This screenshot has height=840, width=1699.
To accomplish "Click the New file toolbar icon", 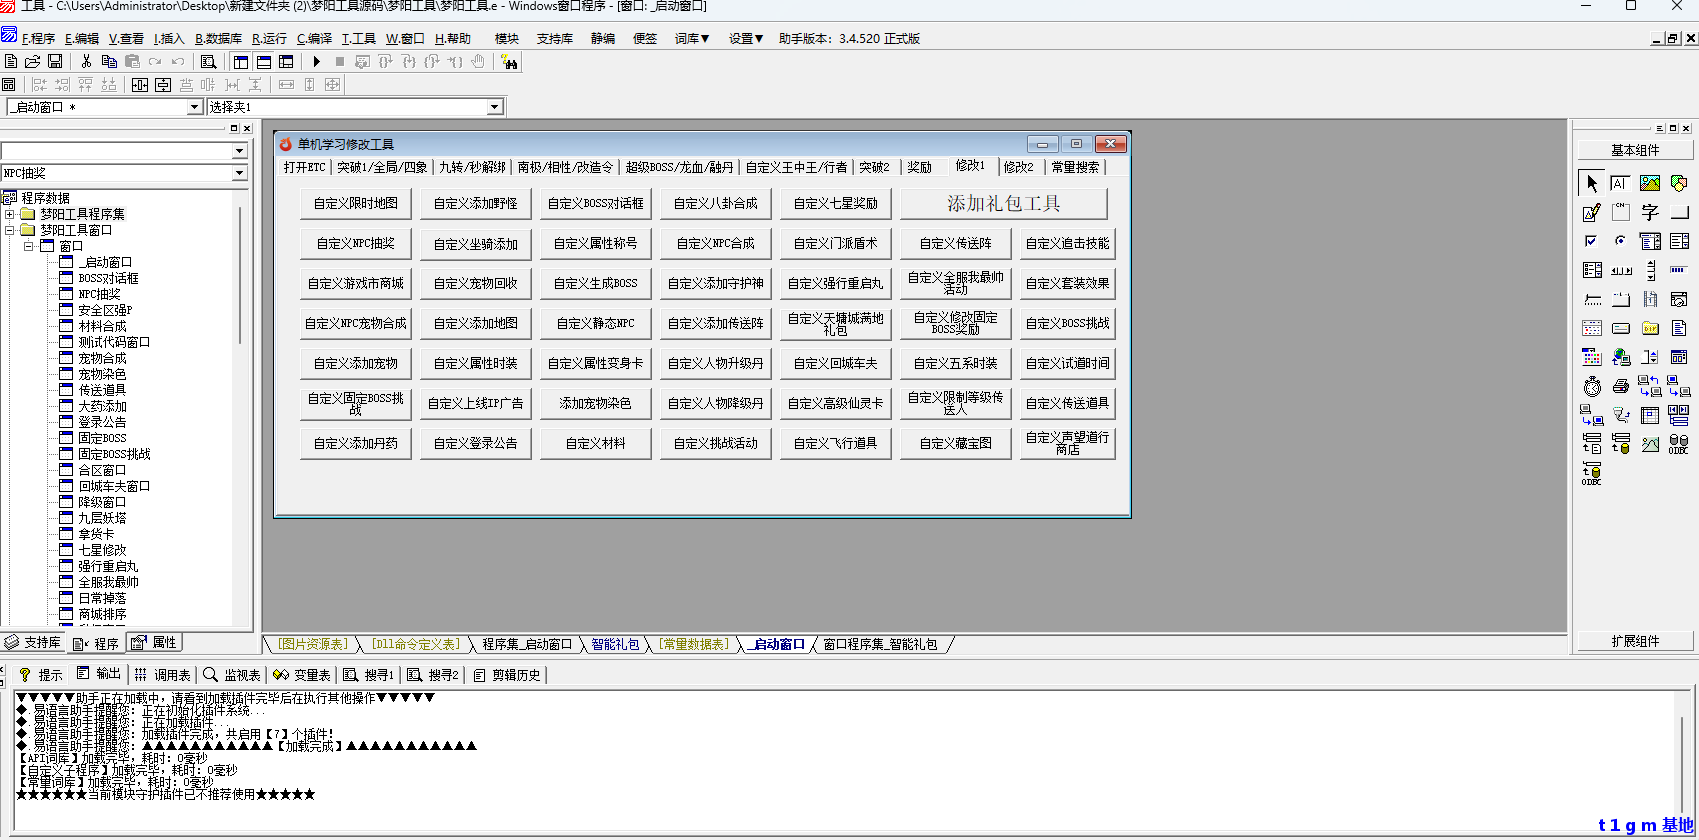I will pos(11,61).
